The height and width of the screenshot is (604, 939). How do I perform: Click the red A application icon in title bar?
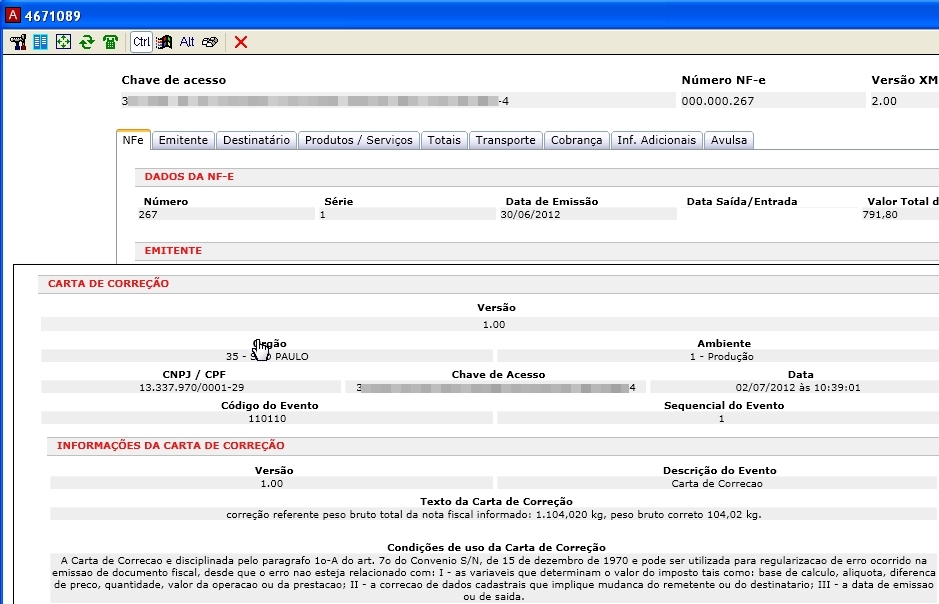click(12, 15)
